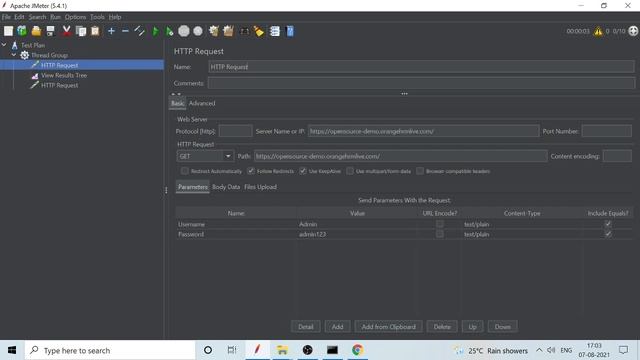This screenshot has width=640, height=360.
Task: Open Chrome from the taskbar
Action: [358, 350]
